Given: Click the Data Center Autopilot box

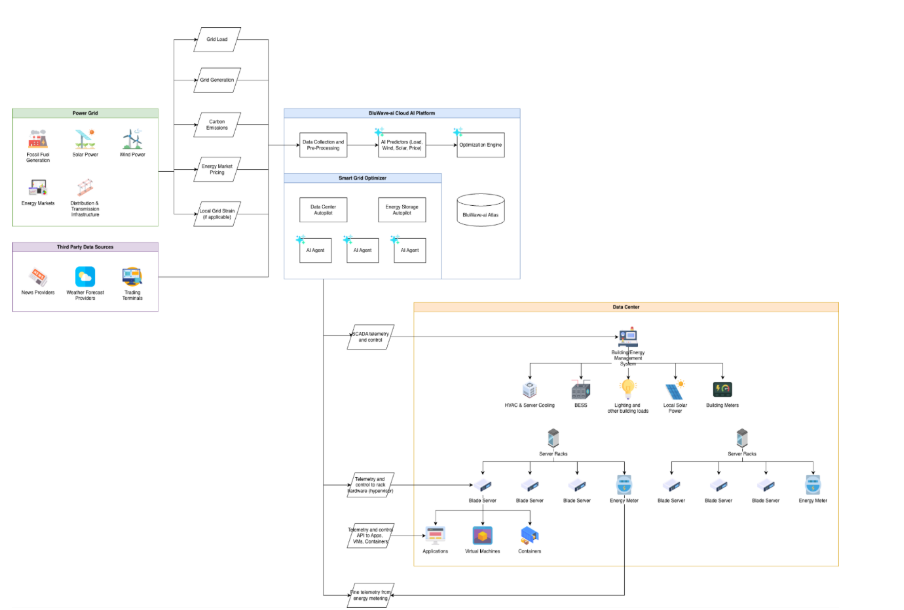Looking at the screenshot, I should (x=322, y=209).
